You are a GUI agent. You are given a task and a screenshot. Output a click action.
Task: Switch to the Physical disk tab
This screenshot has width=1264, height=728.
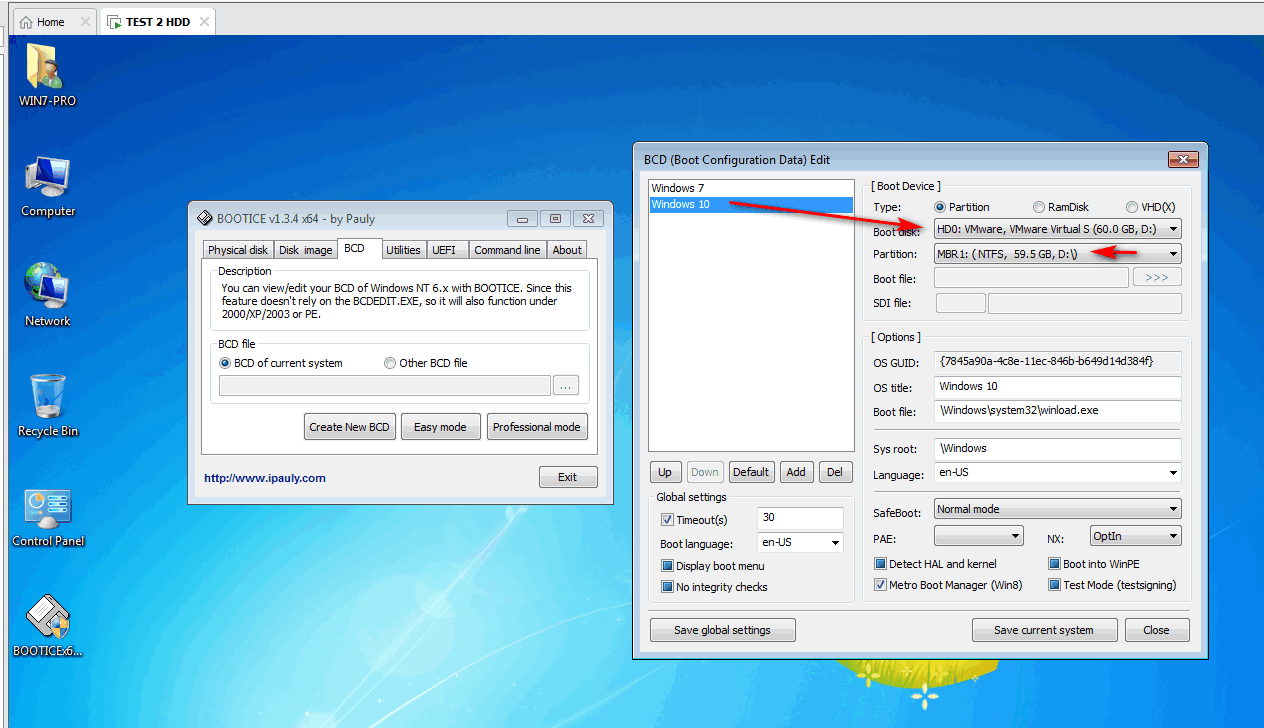238,250
